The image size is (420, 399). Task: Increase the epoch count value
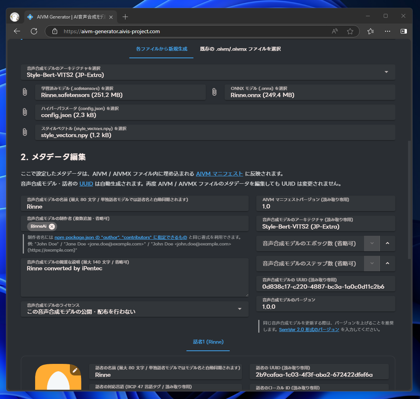387,244
